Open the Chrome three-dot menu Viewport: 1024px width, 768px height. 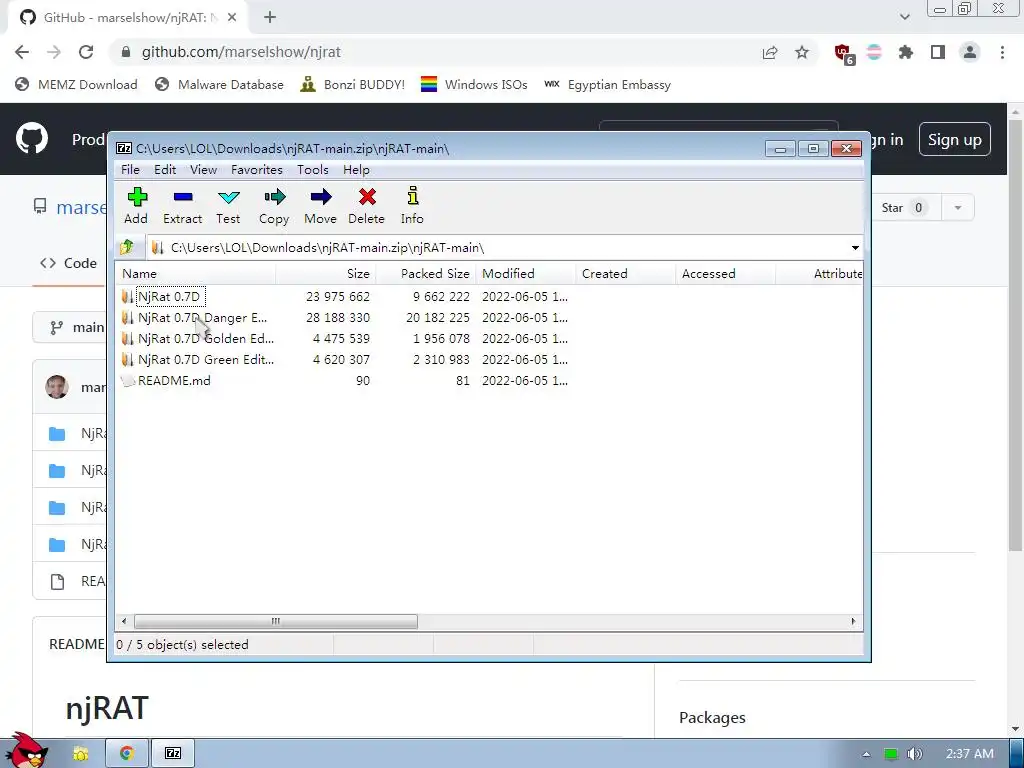click(1002, 52)
